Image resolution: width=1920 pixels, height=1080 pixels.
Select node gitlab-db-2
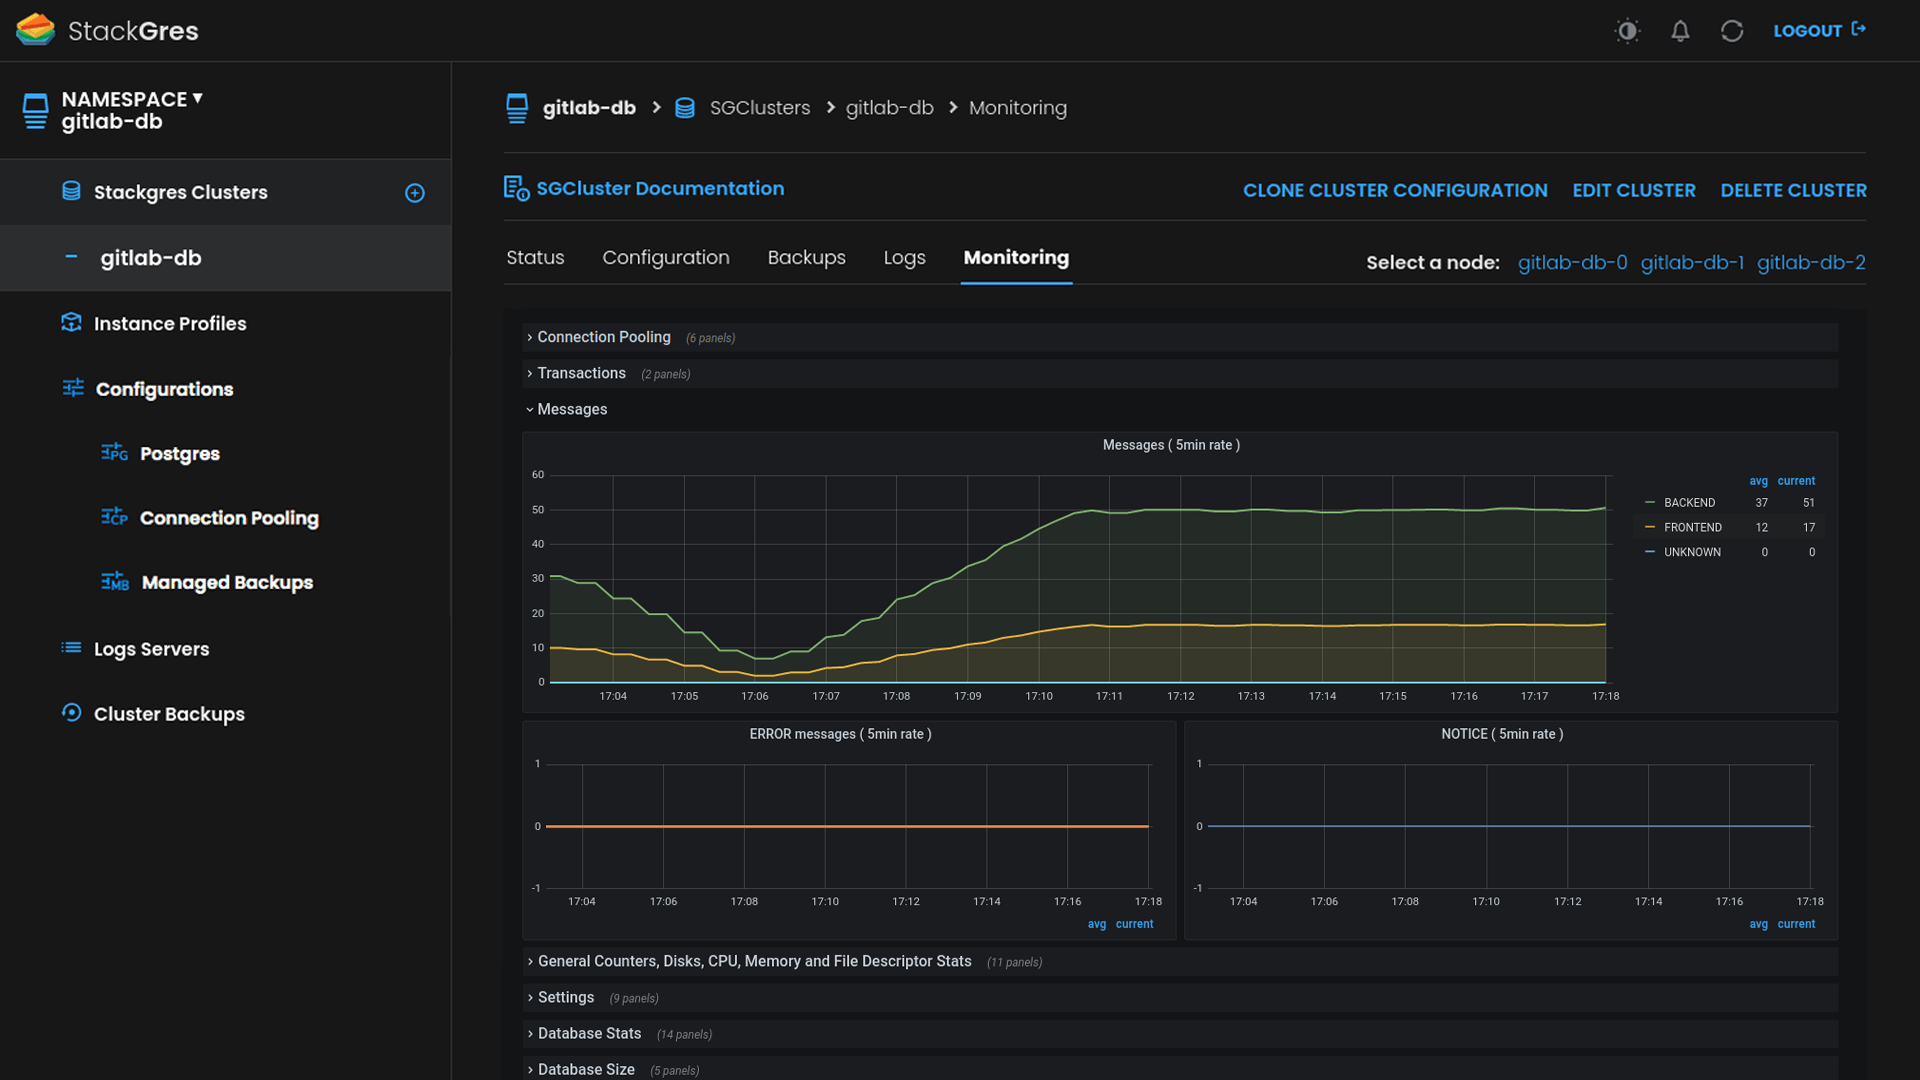(x=1811, y=263)
